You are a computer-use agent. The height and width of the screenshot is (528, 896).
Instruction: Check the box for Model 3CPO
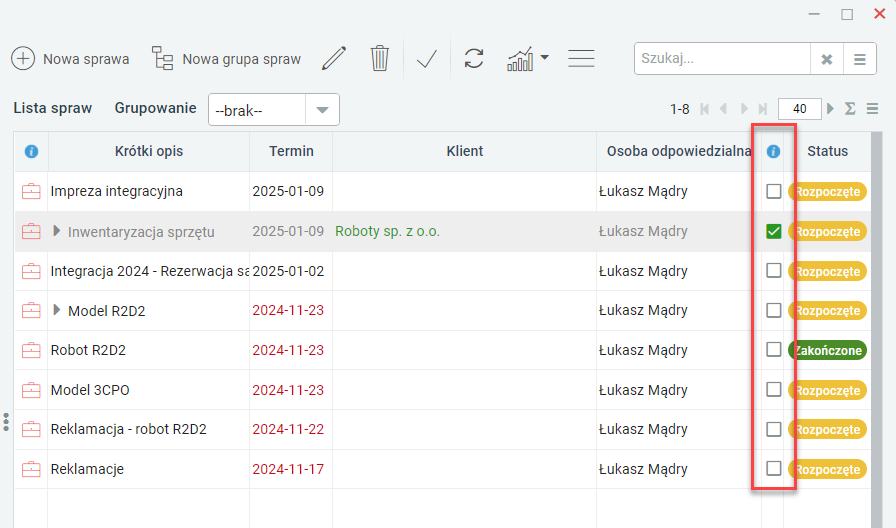click(x=773, y=390)
